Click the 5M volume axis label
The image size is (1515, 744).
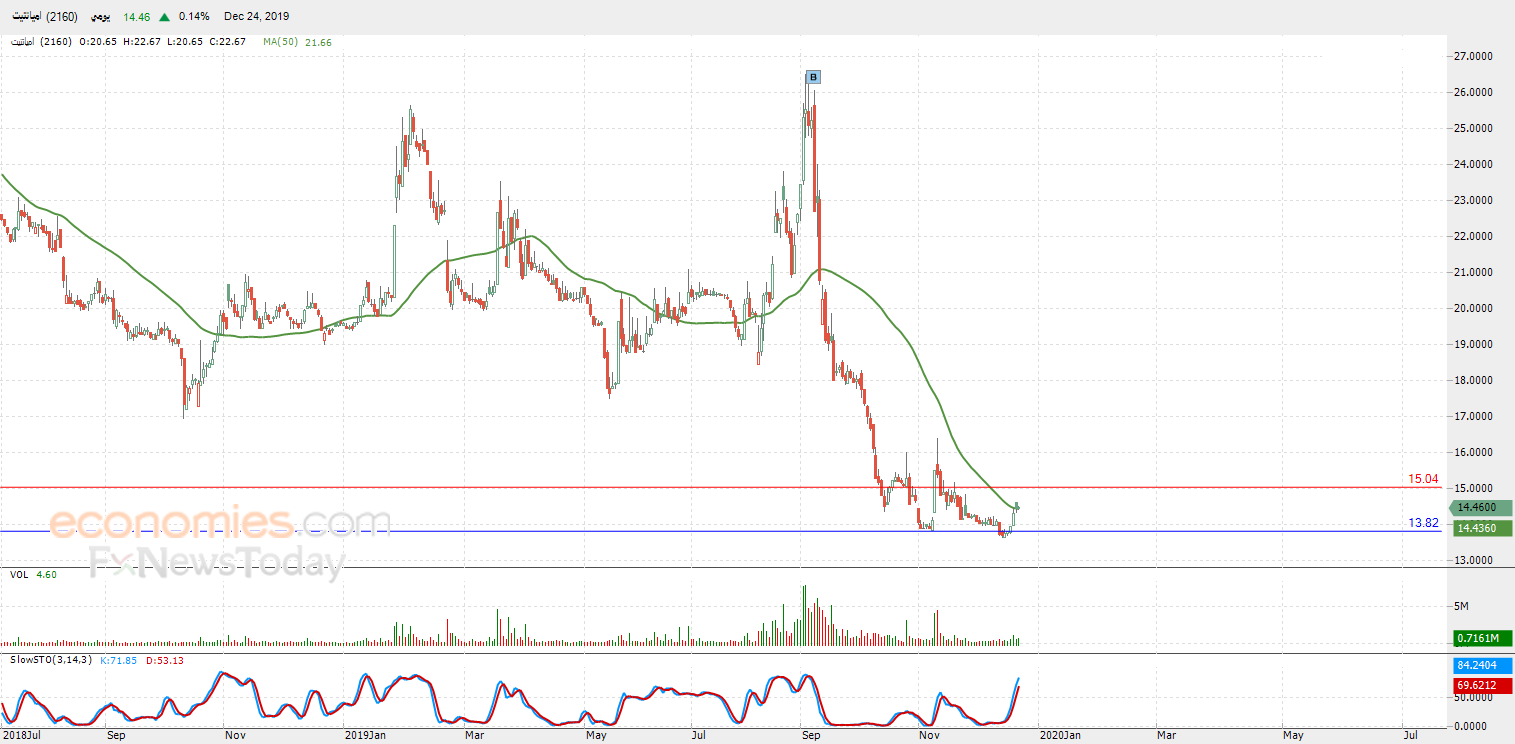point(1461,606)
